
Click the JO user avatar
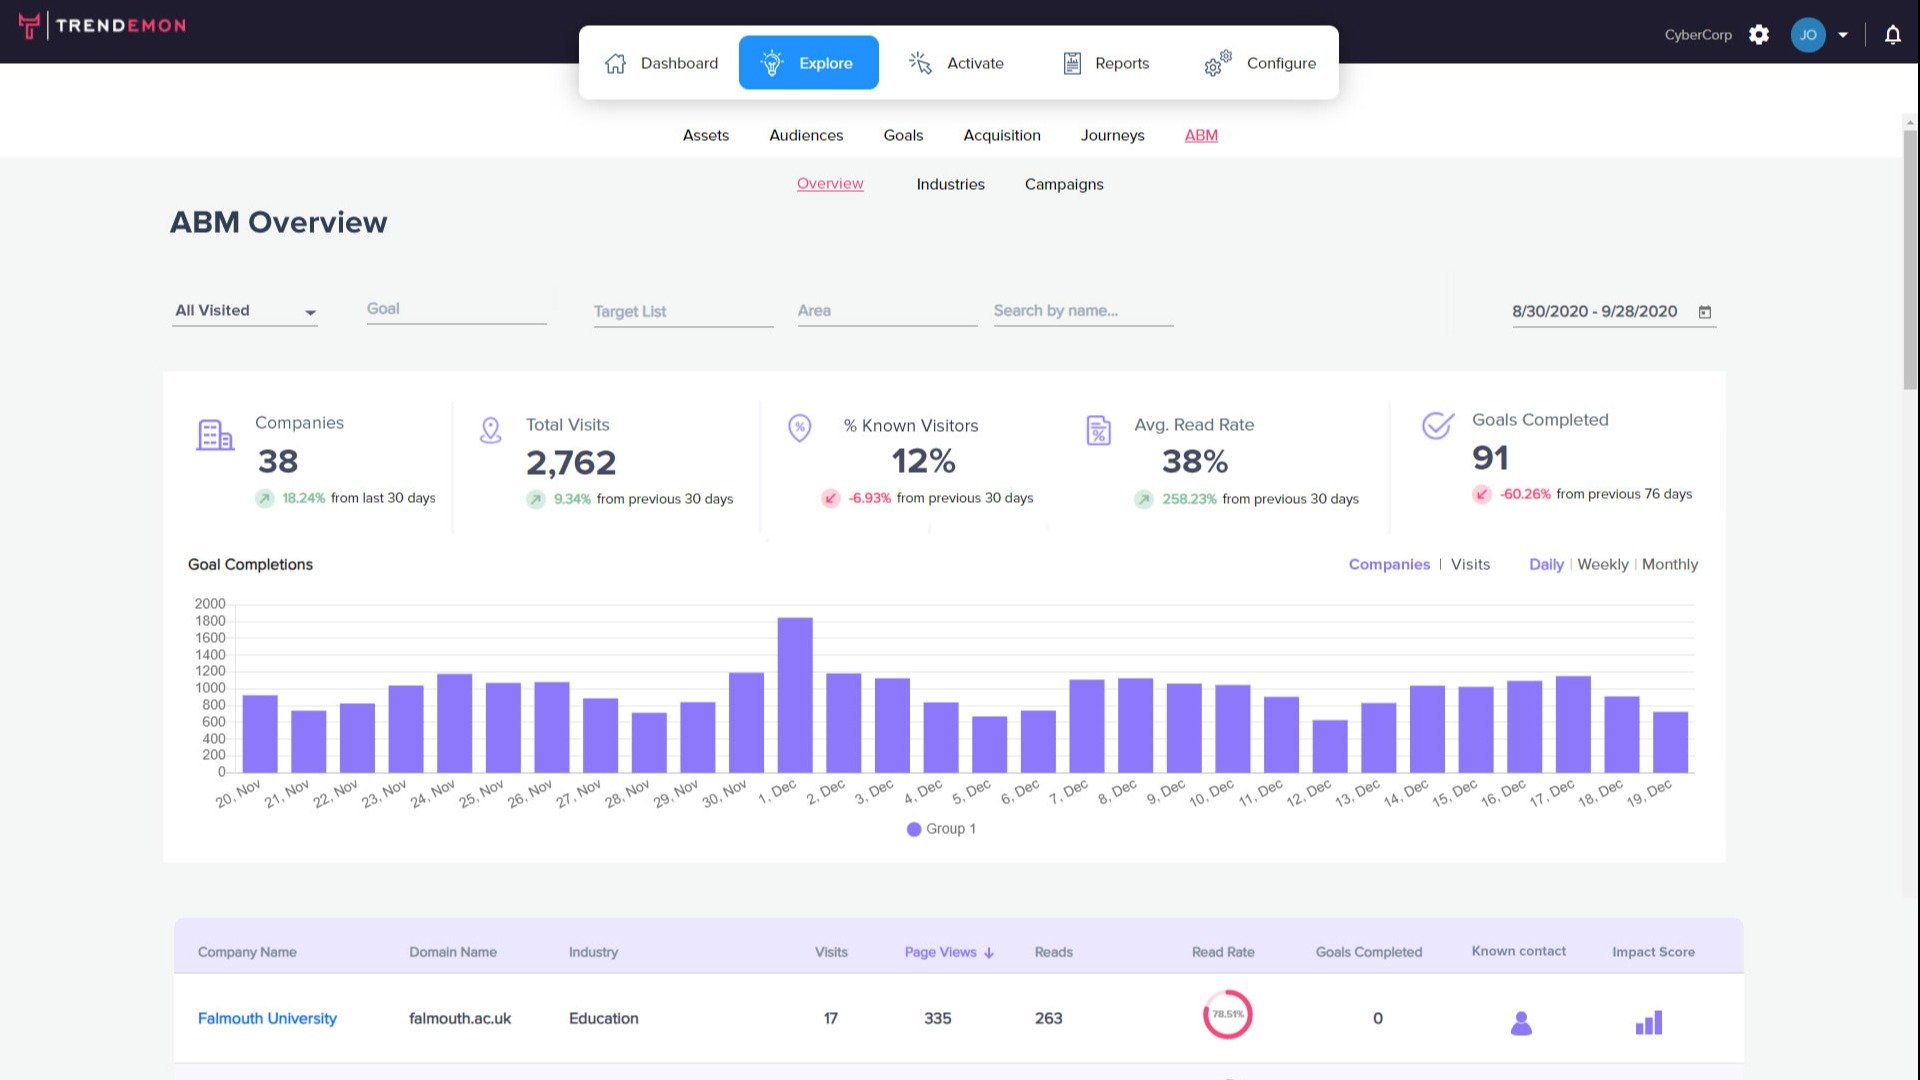1807,35
